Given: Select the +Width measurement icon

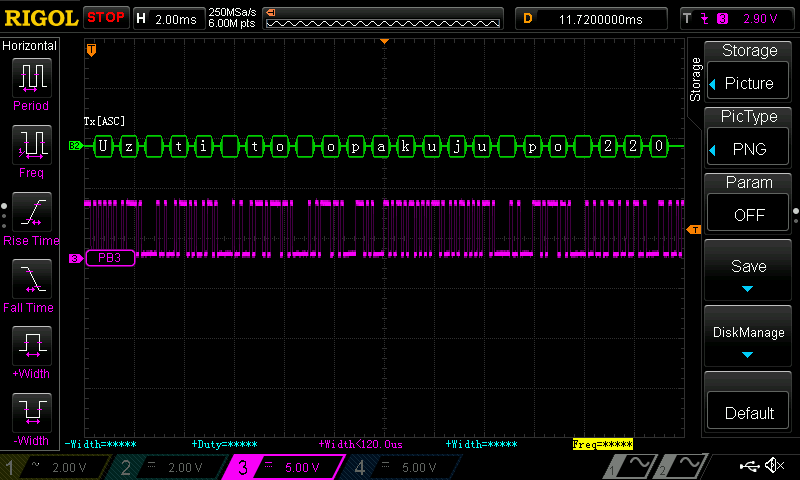Looking at the screenshot, I should 32,345.
